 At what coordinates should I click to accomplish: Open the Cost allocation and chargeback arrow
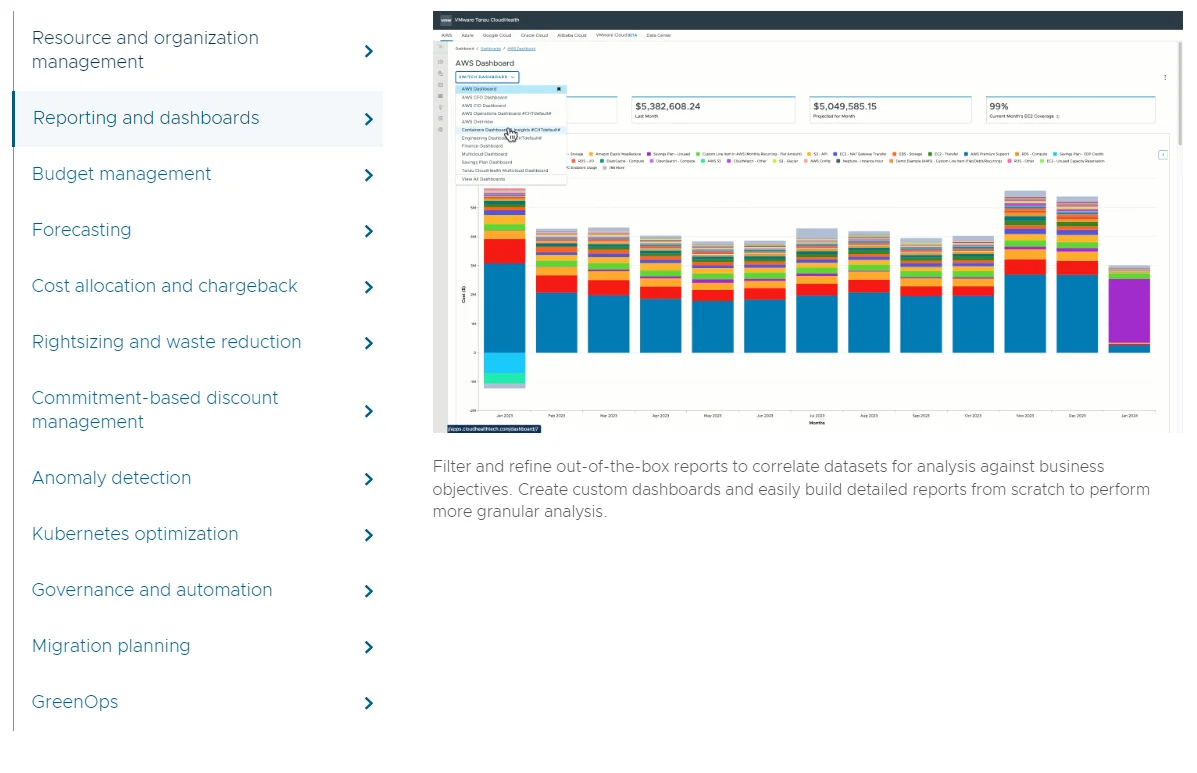369,287
